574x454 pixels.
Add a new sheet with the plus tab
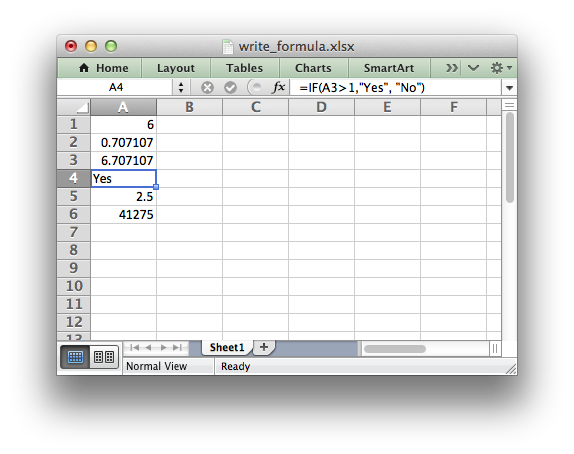[264, 347]
